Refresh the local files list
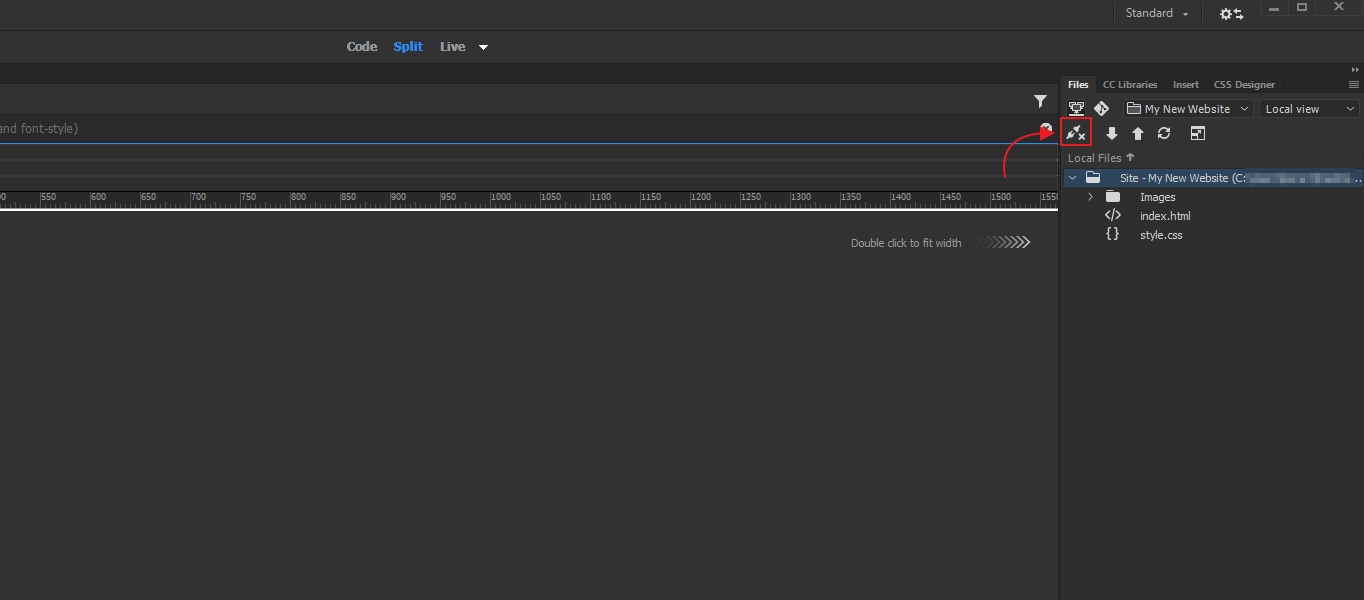 (1163, 133)
